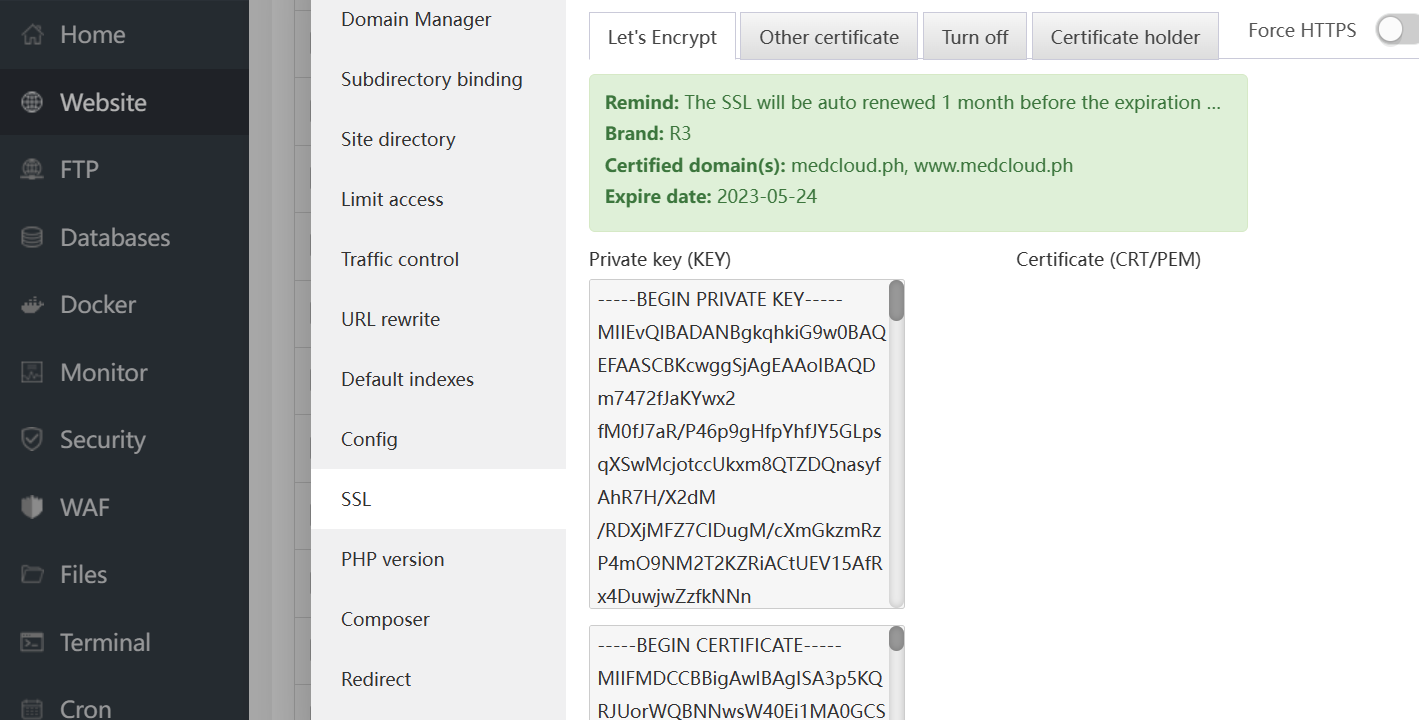The image size is (1419, 720).
Task: Select the Turn off tab
Action: (x=975, y=37)
